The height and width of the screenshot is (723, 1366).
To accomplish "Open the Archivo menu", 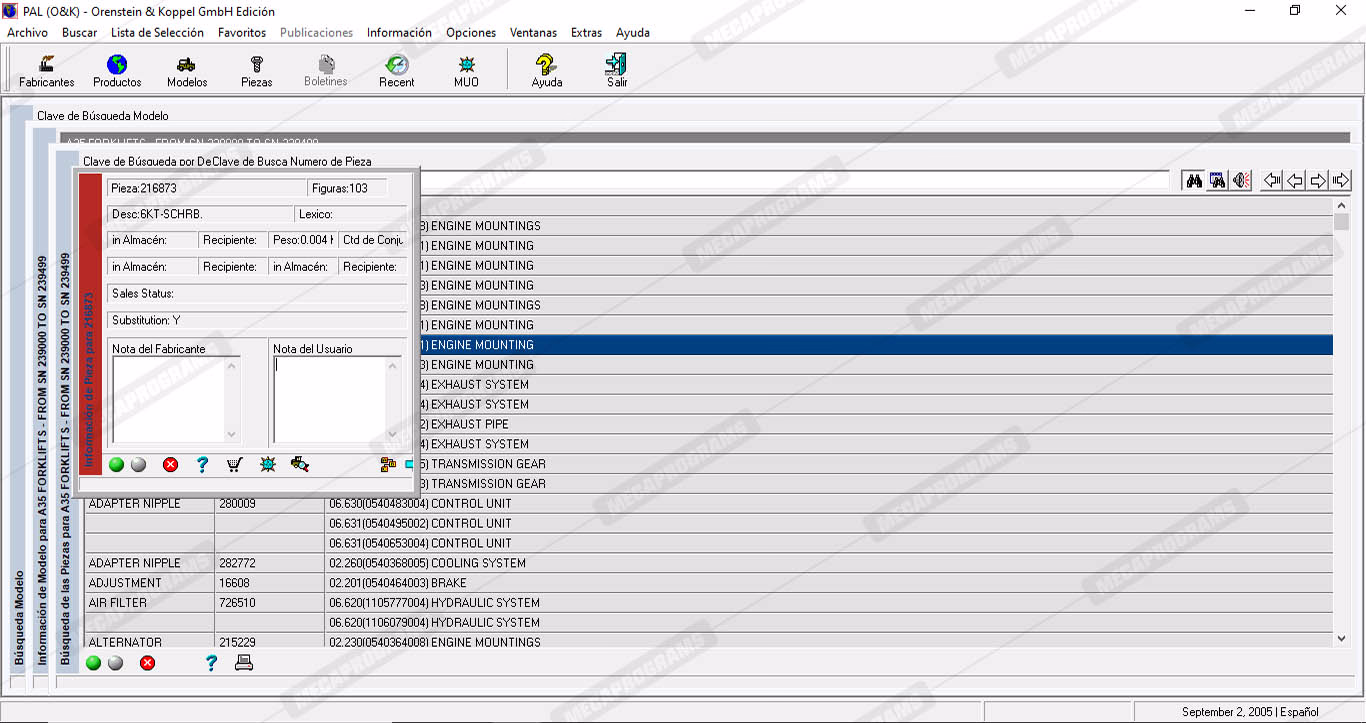I will click(27, 32).
